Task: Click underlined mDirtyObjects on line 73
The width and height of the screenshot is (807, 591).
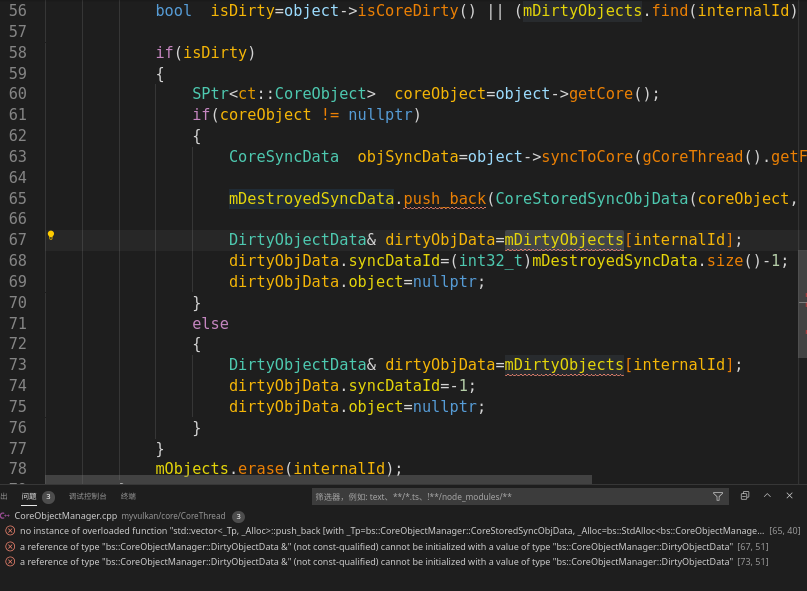Action: 564,364
